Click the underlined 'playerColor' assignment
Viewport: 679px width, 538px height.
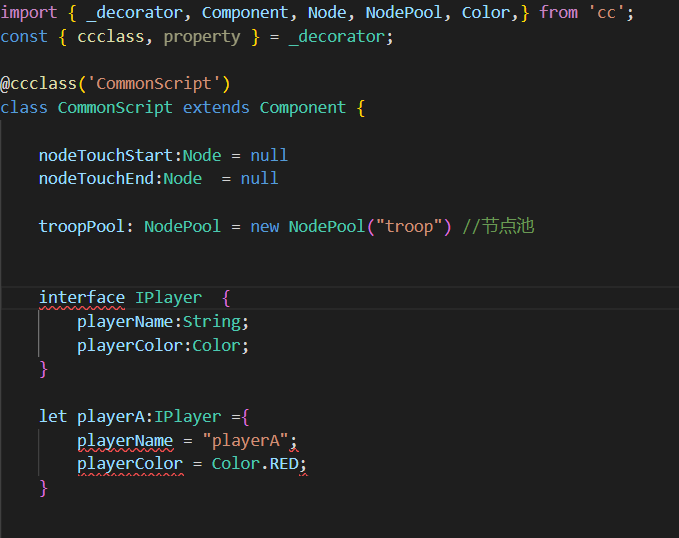[130, 464]
